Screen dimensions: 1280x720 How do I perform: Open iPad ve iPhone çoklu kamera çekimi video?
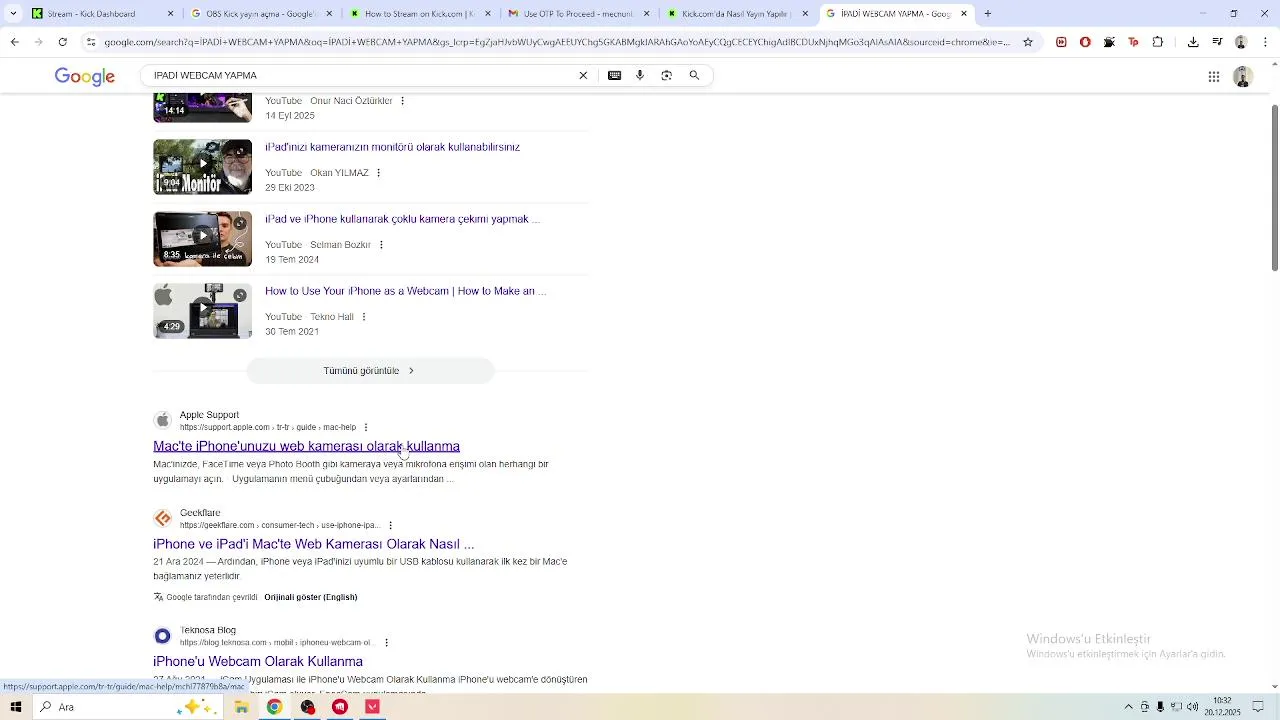click(x=402, y=219)
